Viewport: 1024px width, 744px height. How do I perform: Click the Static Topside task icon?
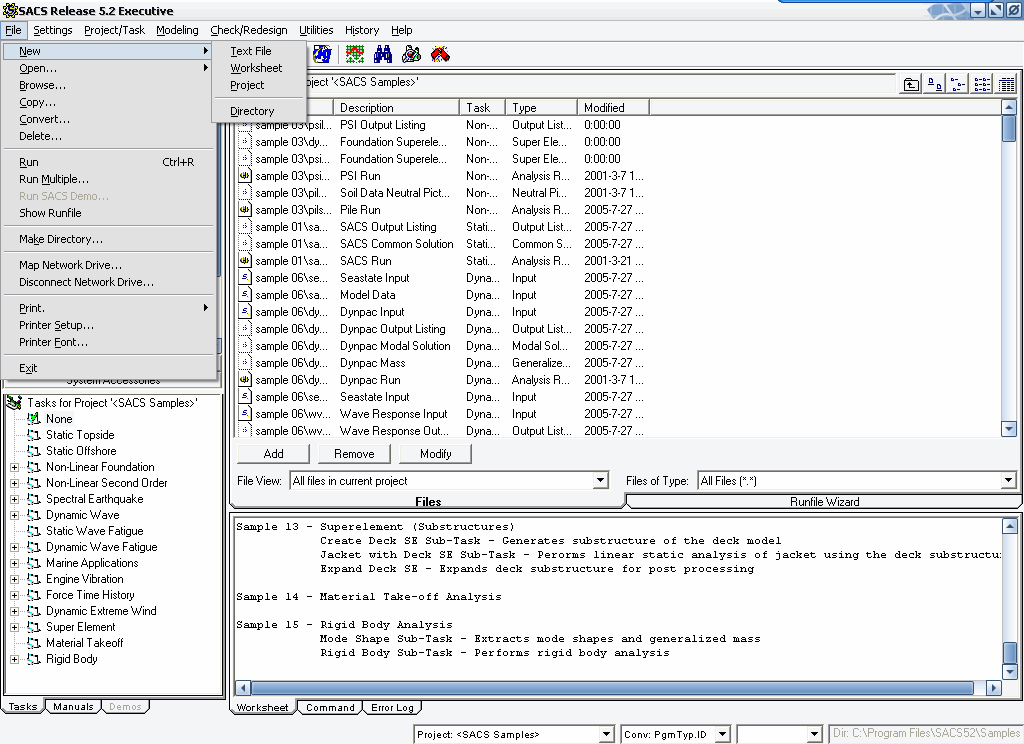33,435
